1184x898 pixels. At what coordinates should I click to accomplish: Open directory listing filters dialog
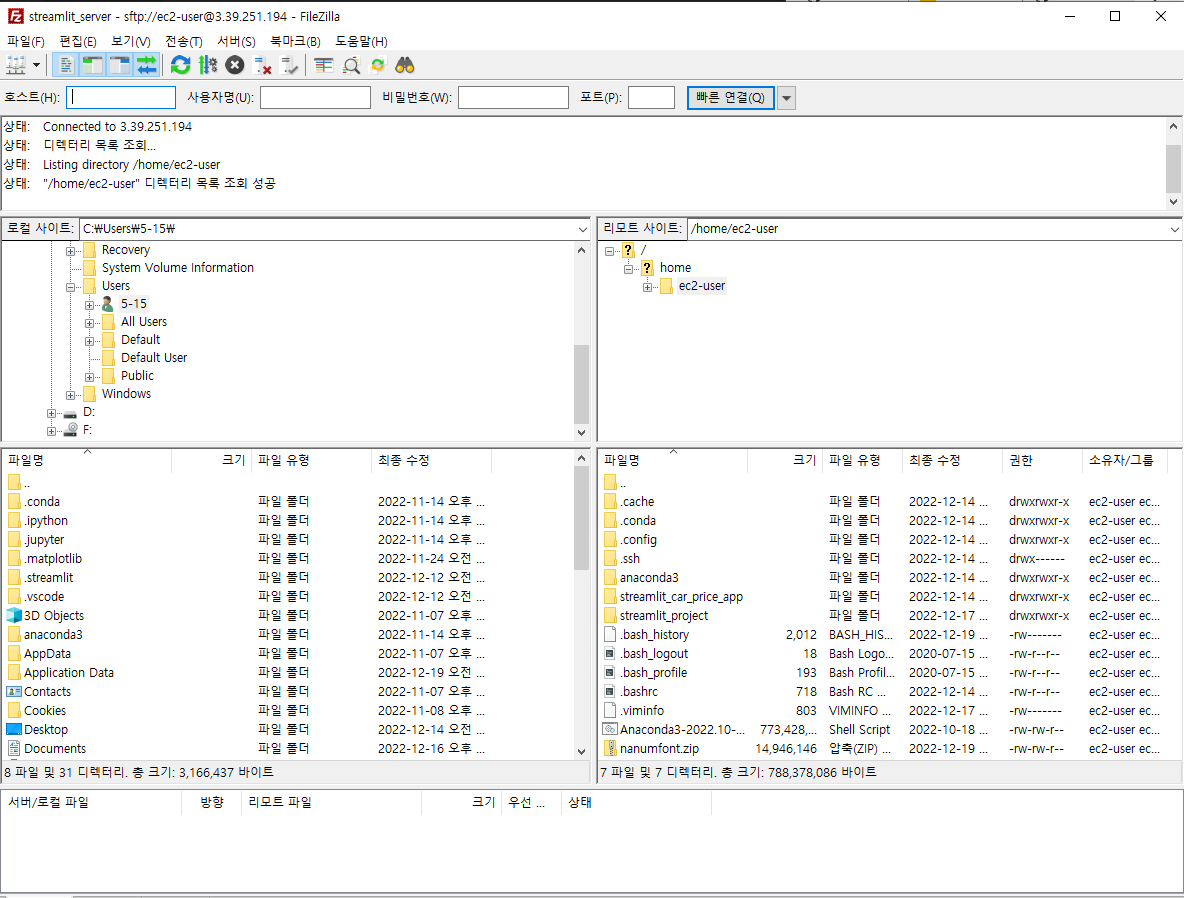point(324,66)
